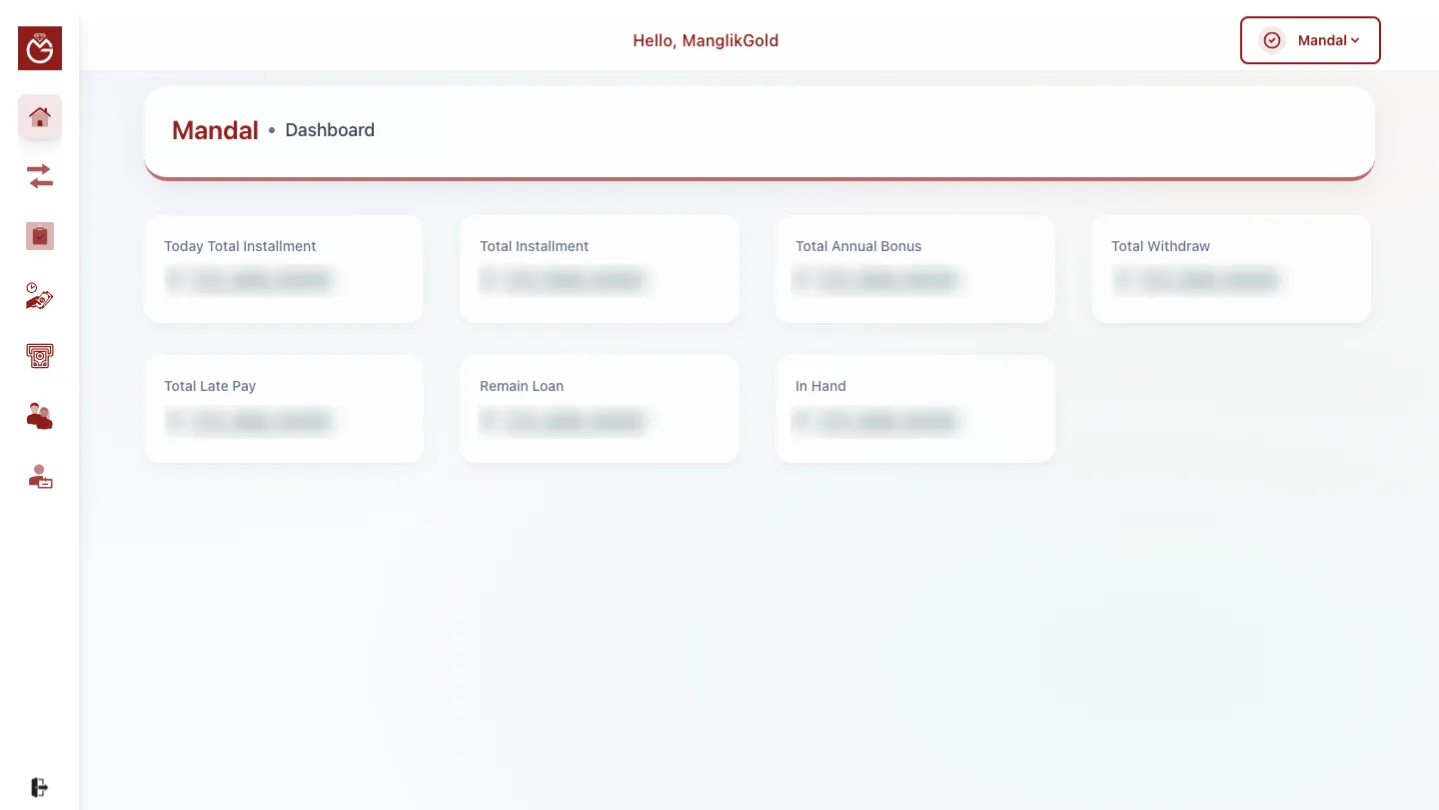
Task: Click the Dashboard breadcrumb text
Action: coord(329,130)
